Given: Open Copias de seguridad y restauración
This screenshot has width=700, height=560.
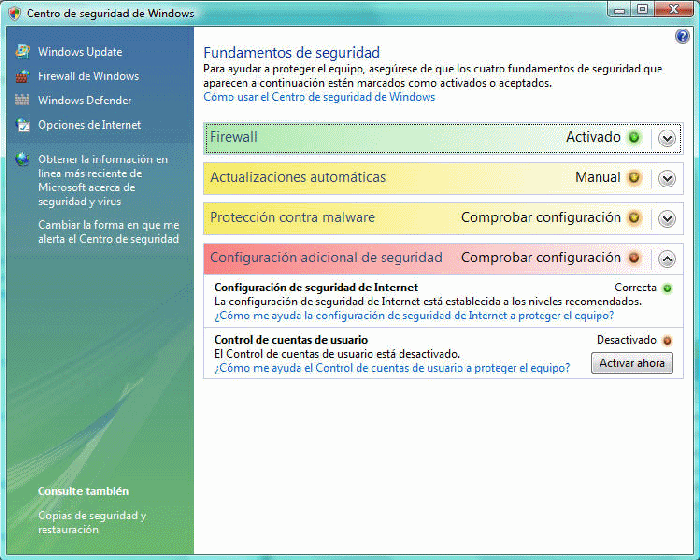Looking at the screenshot, I should [x=92, y=522].
